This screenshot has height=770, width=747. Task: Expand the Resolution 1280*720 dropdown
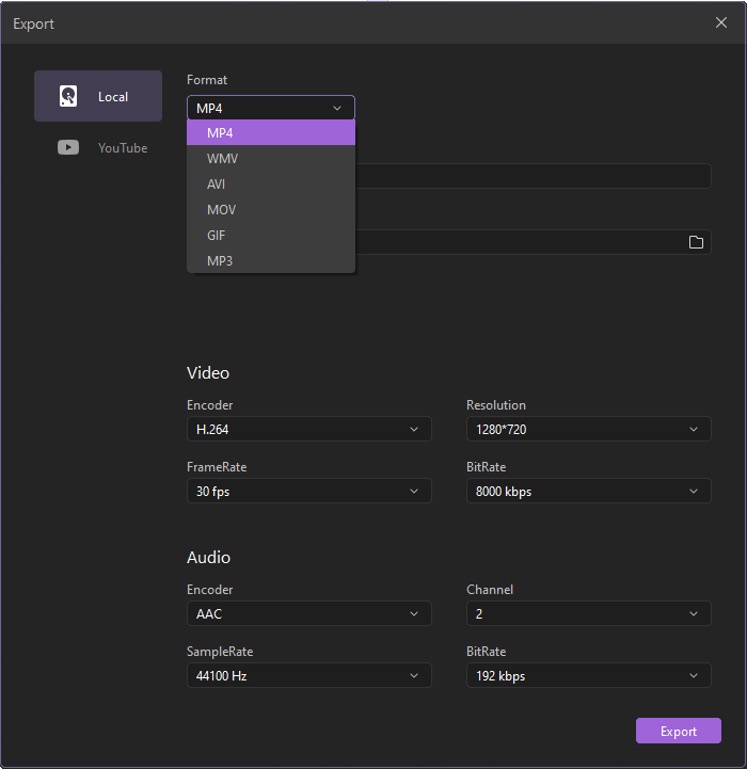pyautogui.click(x=588, y=429)
